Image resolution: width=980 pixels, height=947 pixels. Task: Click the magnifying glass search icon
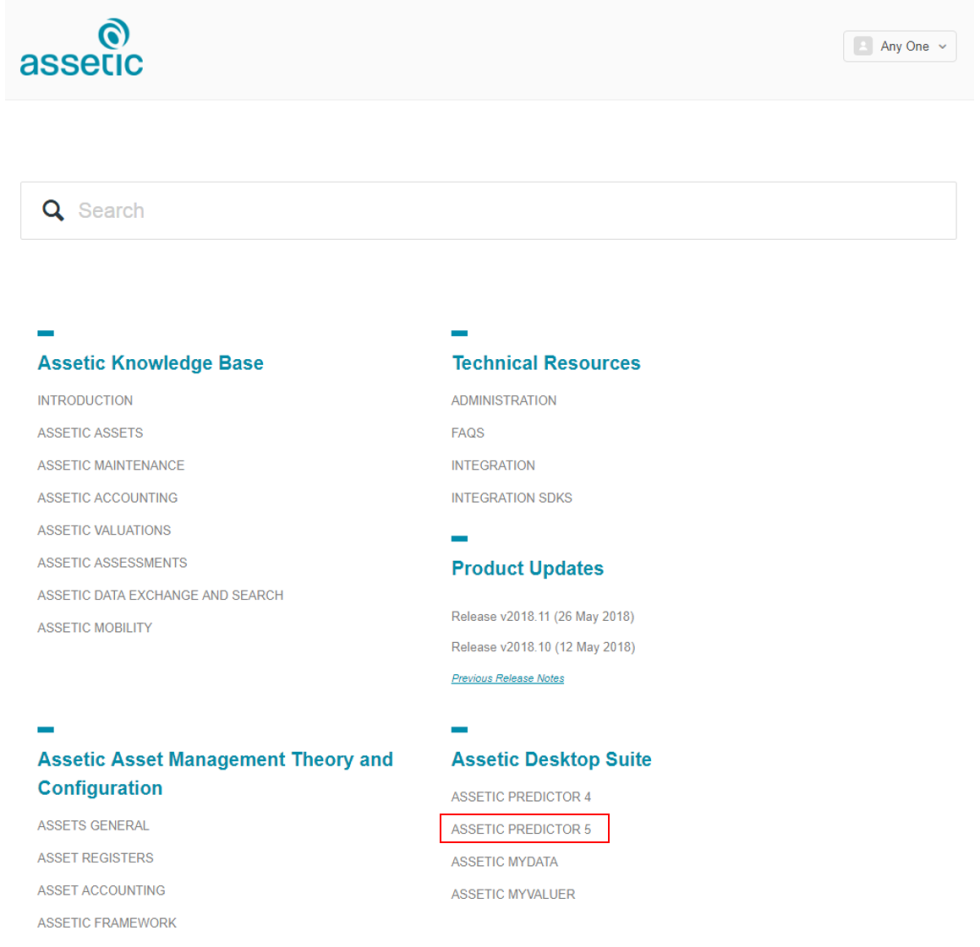53,210
